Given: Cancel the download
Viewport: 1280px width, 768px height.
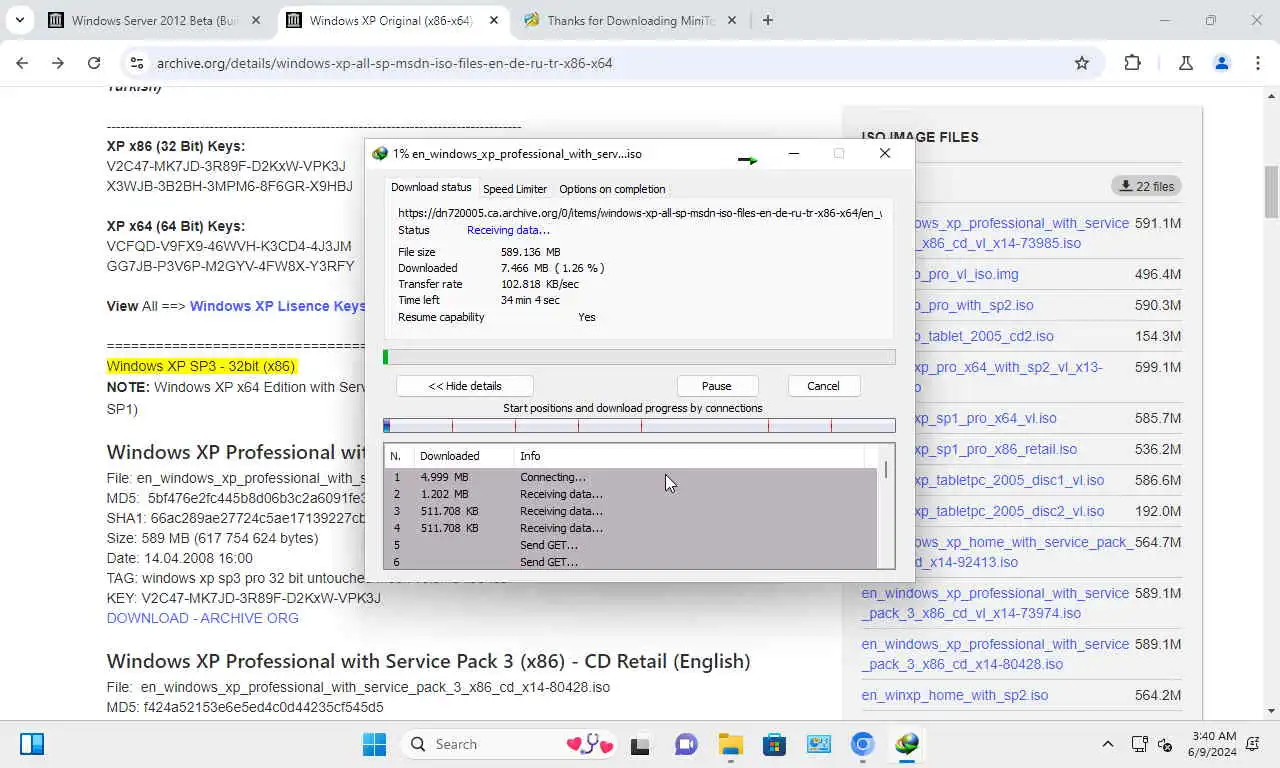Looking at the screenshot, I should pos(823,386).
